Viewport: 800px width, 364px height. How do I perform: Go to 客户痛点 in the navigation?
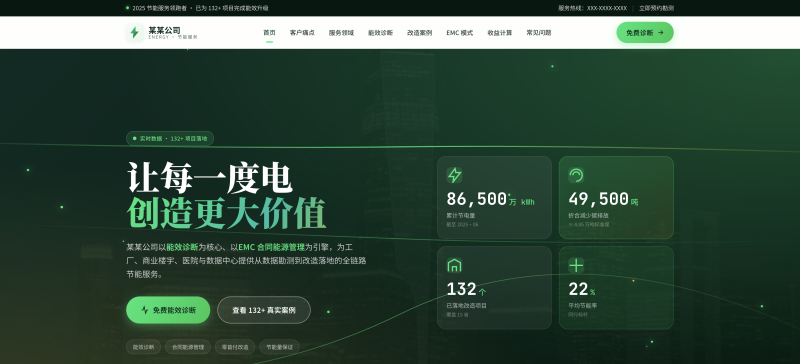(302, 33)
